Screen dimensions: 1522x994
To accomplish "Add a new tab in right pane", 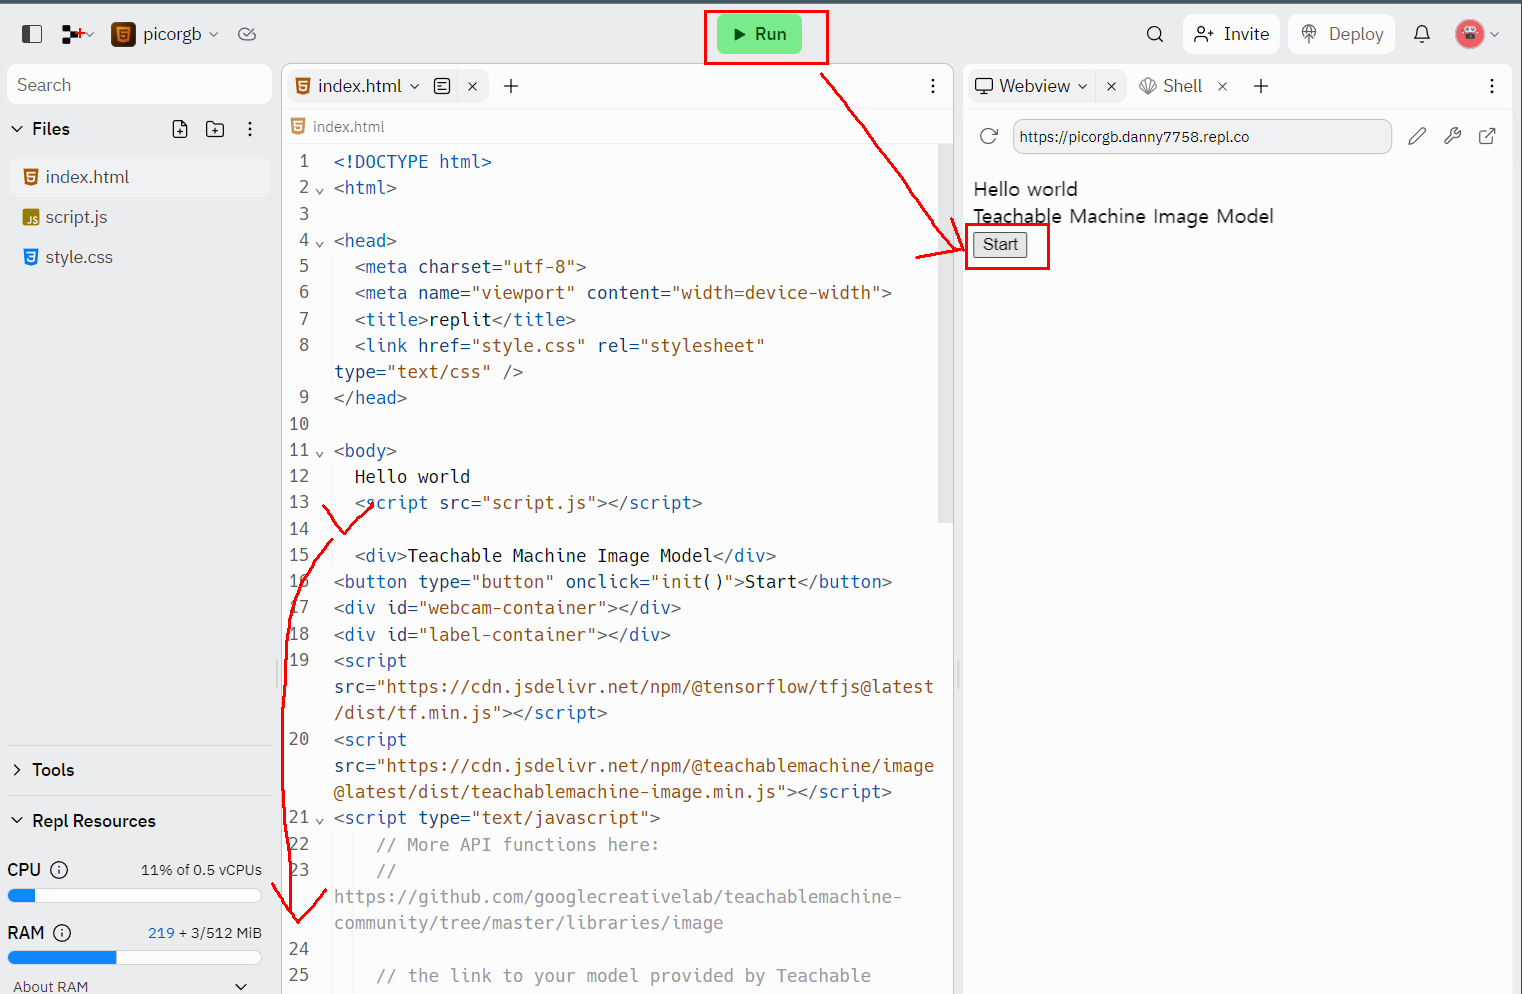I will [1261, 86].
